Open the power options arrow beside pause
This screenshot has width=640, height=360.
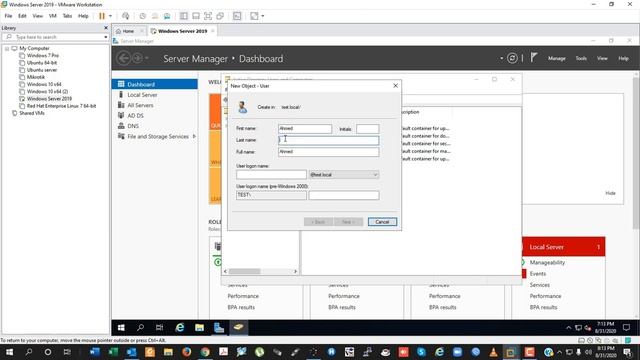(110, 16)
